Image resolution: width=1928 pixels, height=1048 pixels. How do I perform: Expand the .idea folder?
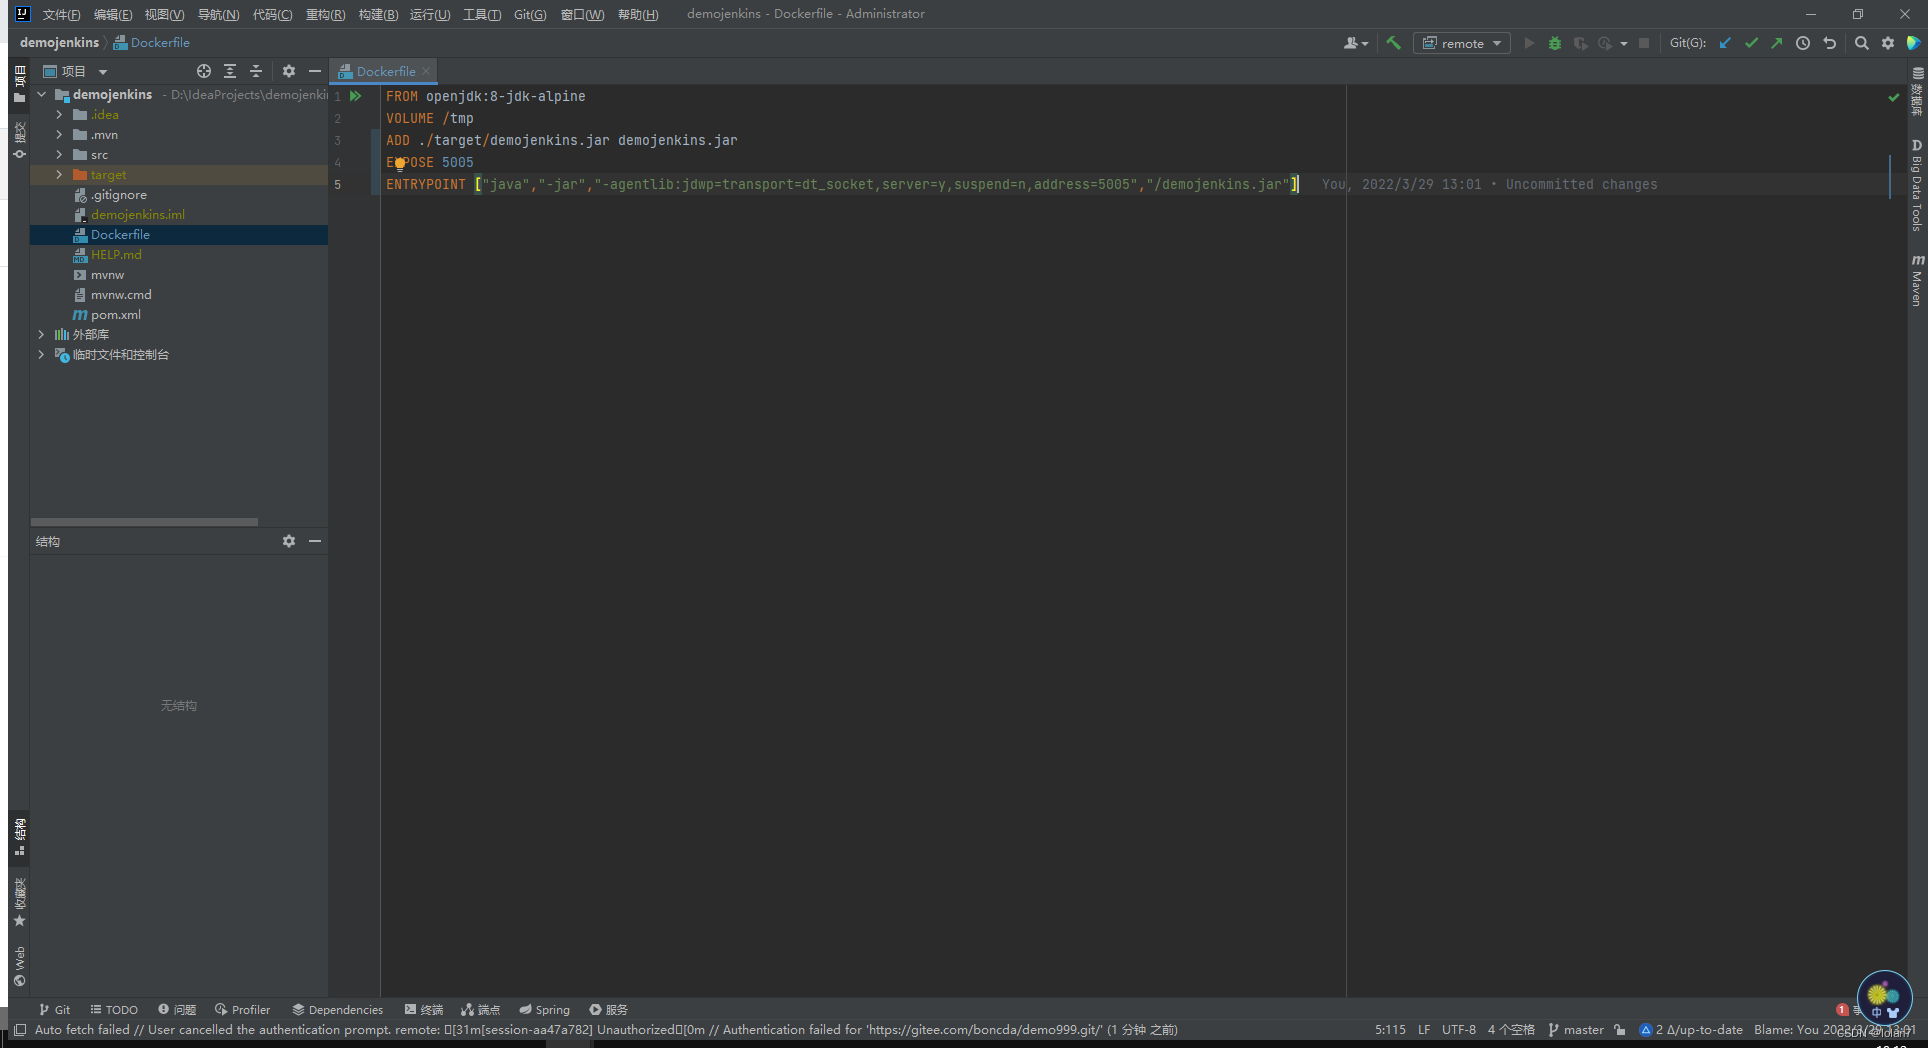click(x=59, y=115)
